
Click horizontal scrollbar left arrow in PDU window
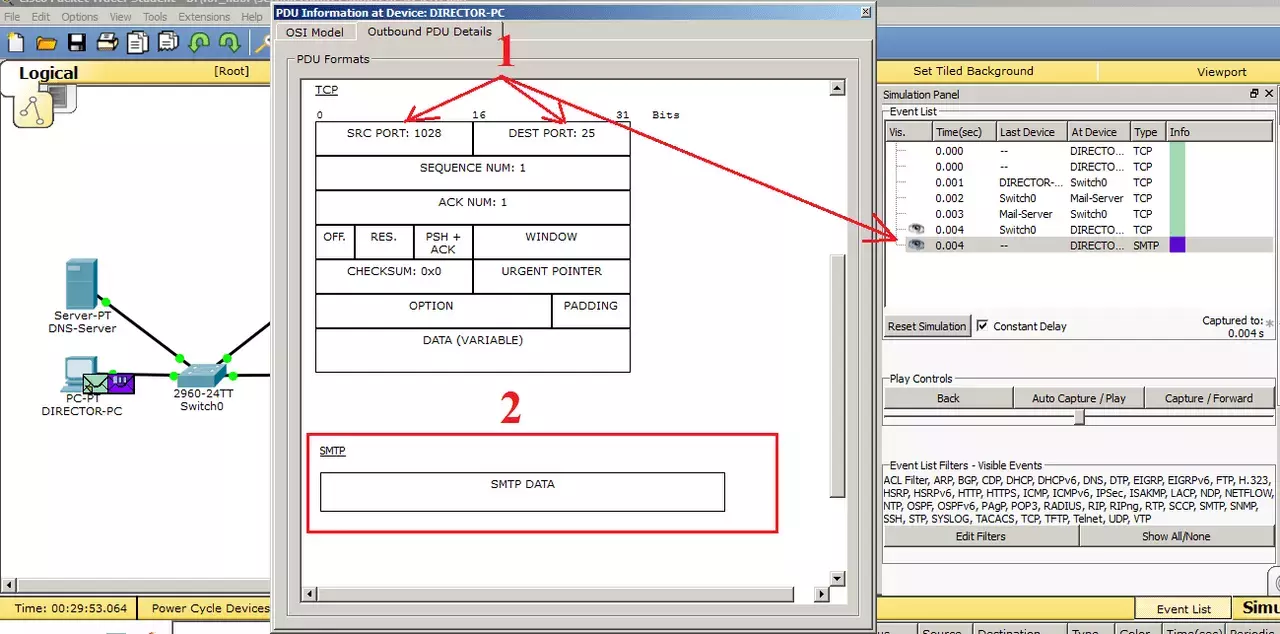click(309, 594)
